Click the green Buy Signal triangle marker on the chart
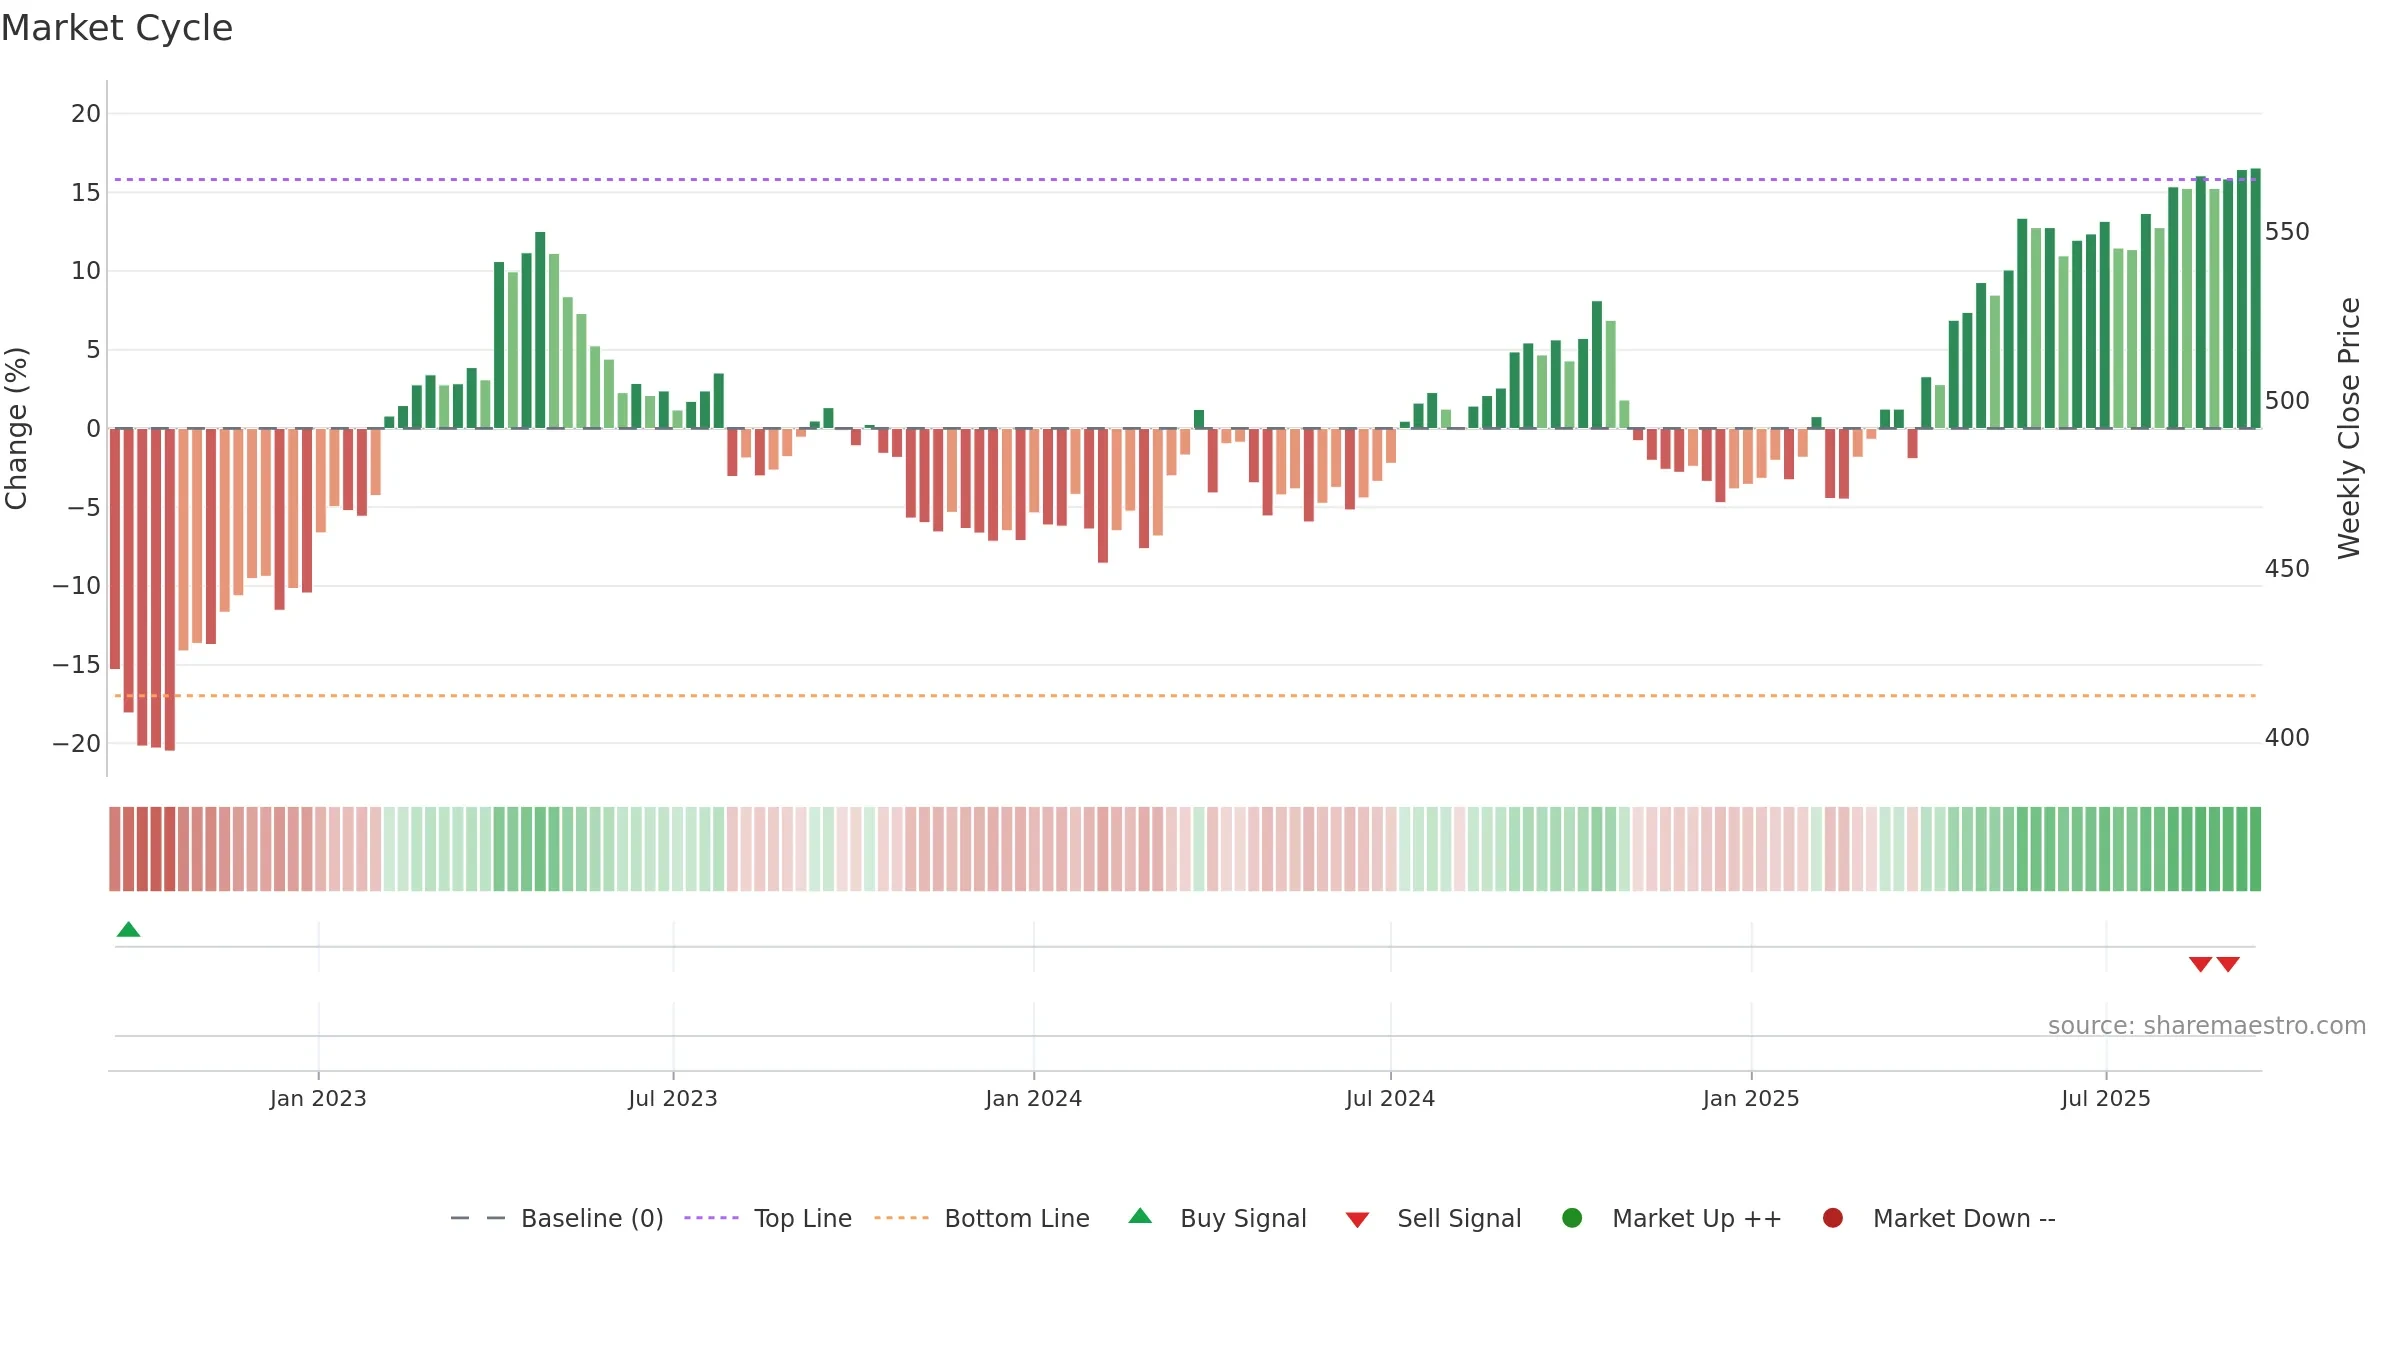 (x=128, y=929)
